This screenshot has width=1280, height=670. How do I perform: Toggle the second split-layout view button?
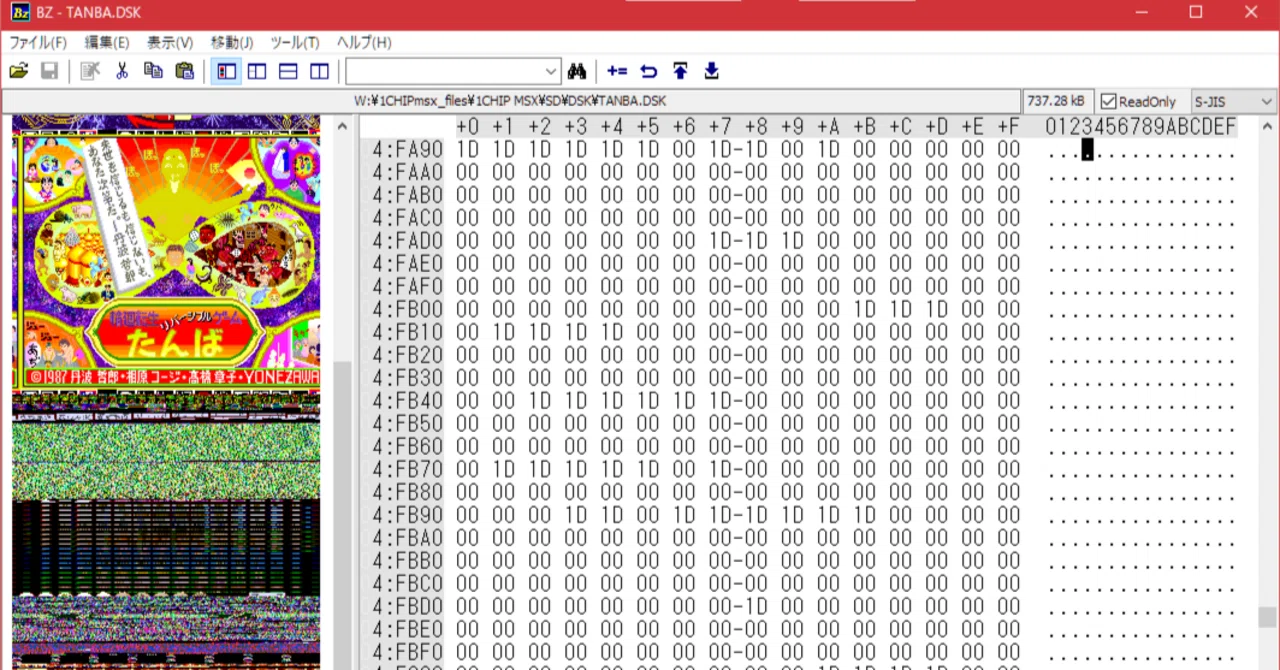tap(257, 71)
